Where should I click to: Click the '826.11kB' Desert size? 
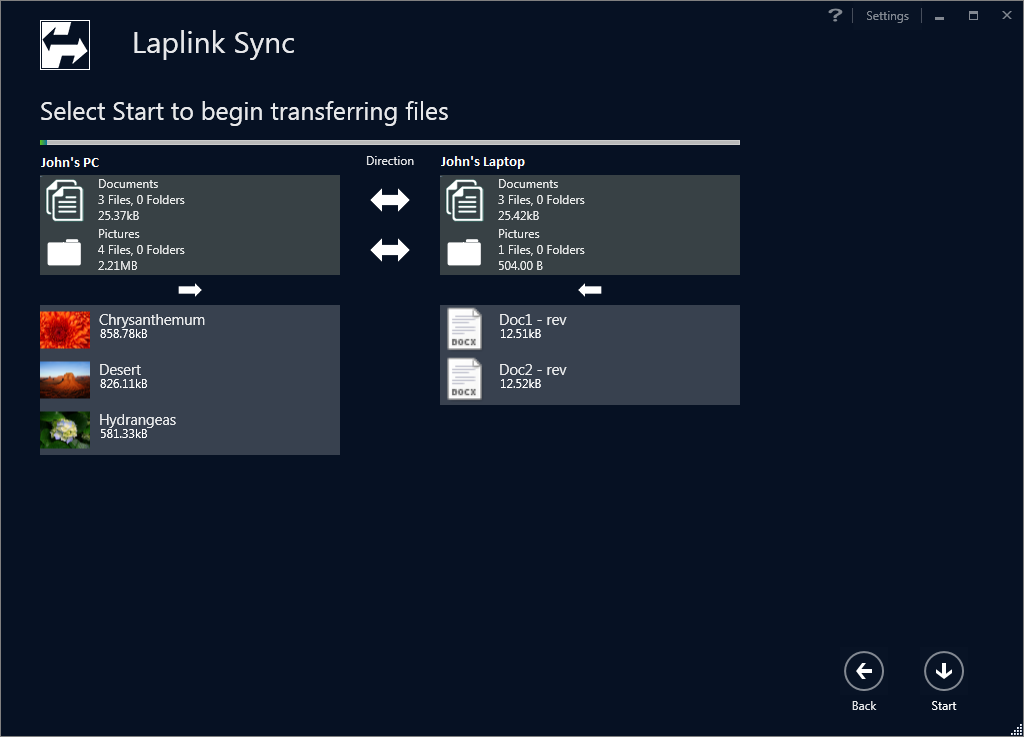[123, 384]
